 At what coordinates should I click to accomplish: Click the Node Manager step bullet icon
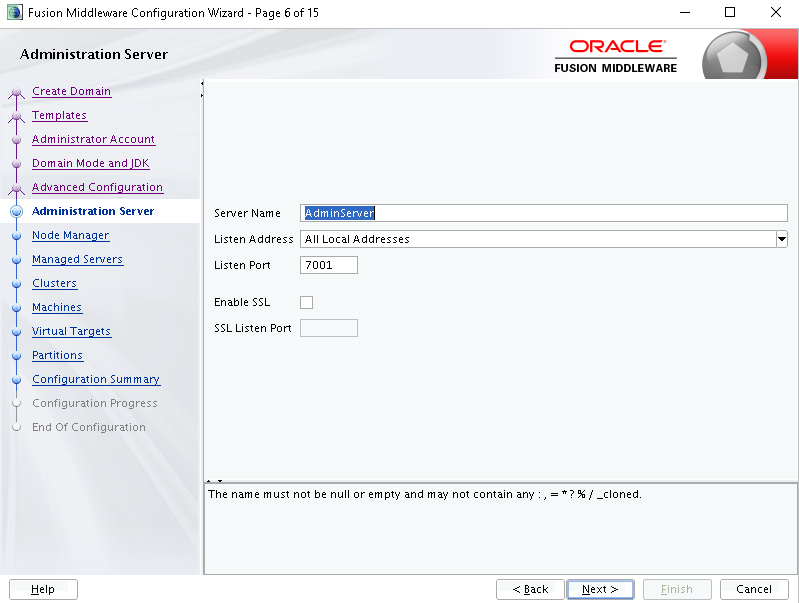click(16, 235)
